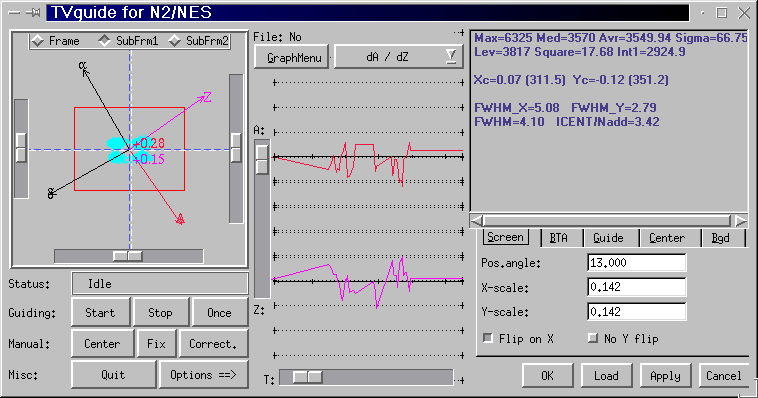The image size is (758, 398).
Task: Click the Correct. button
Action: [x=213, y=343]
